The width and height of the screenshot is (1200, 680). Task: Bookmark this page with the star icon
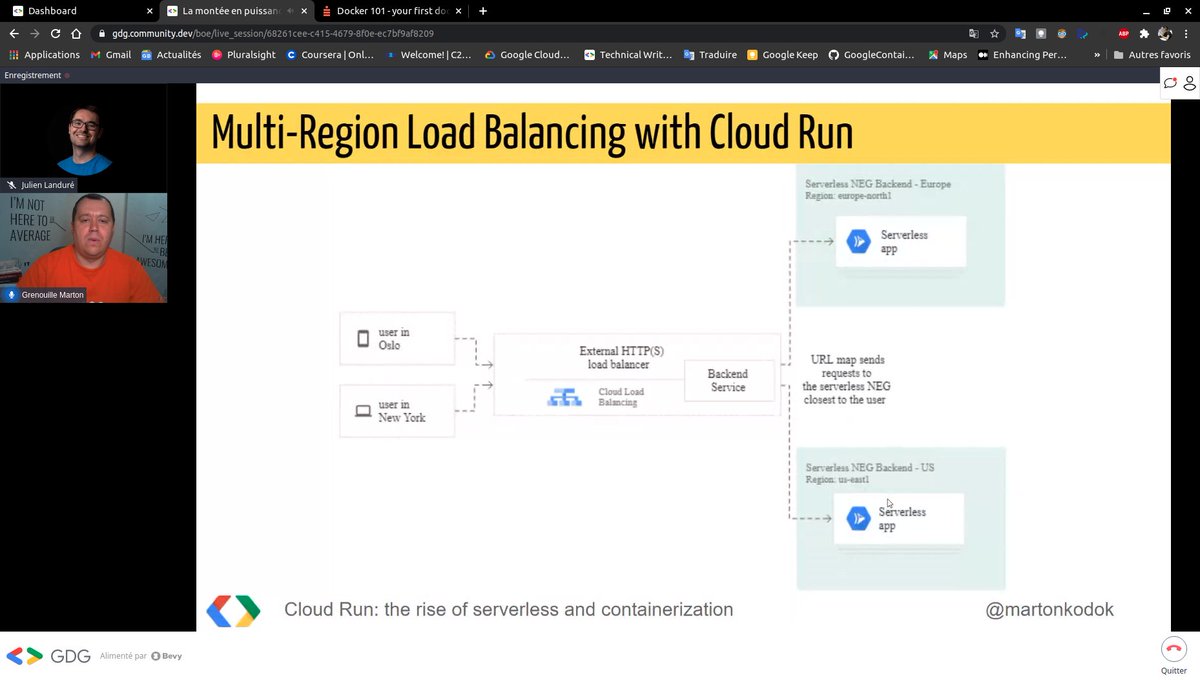click(994, 33)
